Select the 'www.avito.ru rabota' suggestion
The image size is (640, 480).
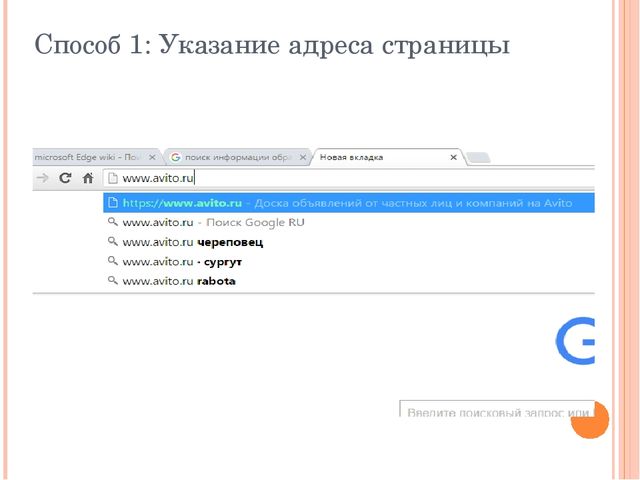tap(349, 281)
